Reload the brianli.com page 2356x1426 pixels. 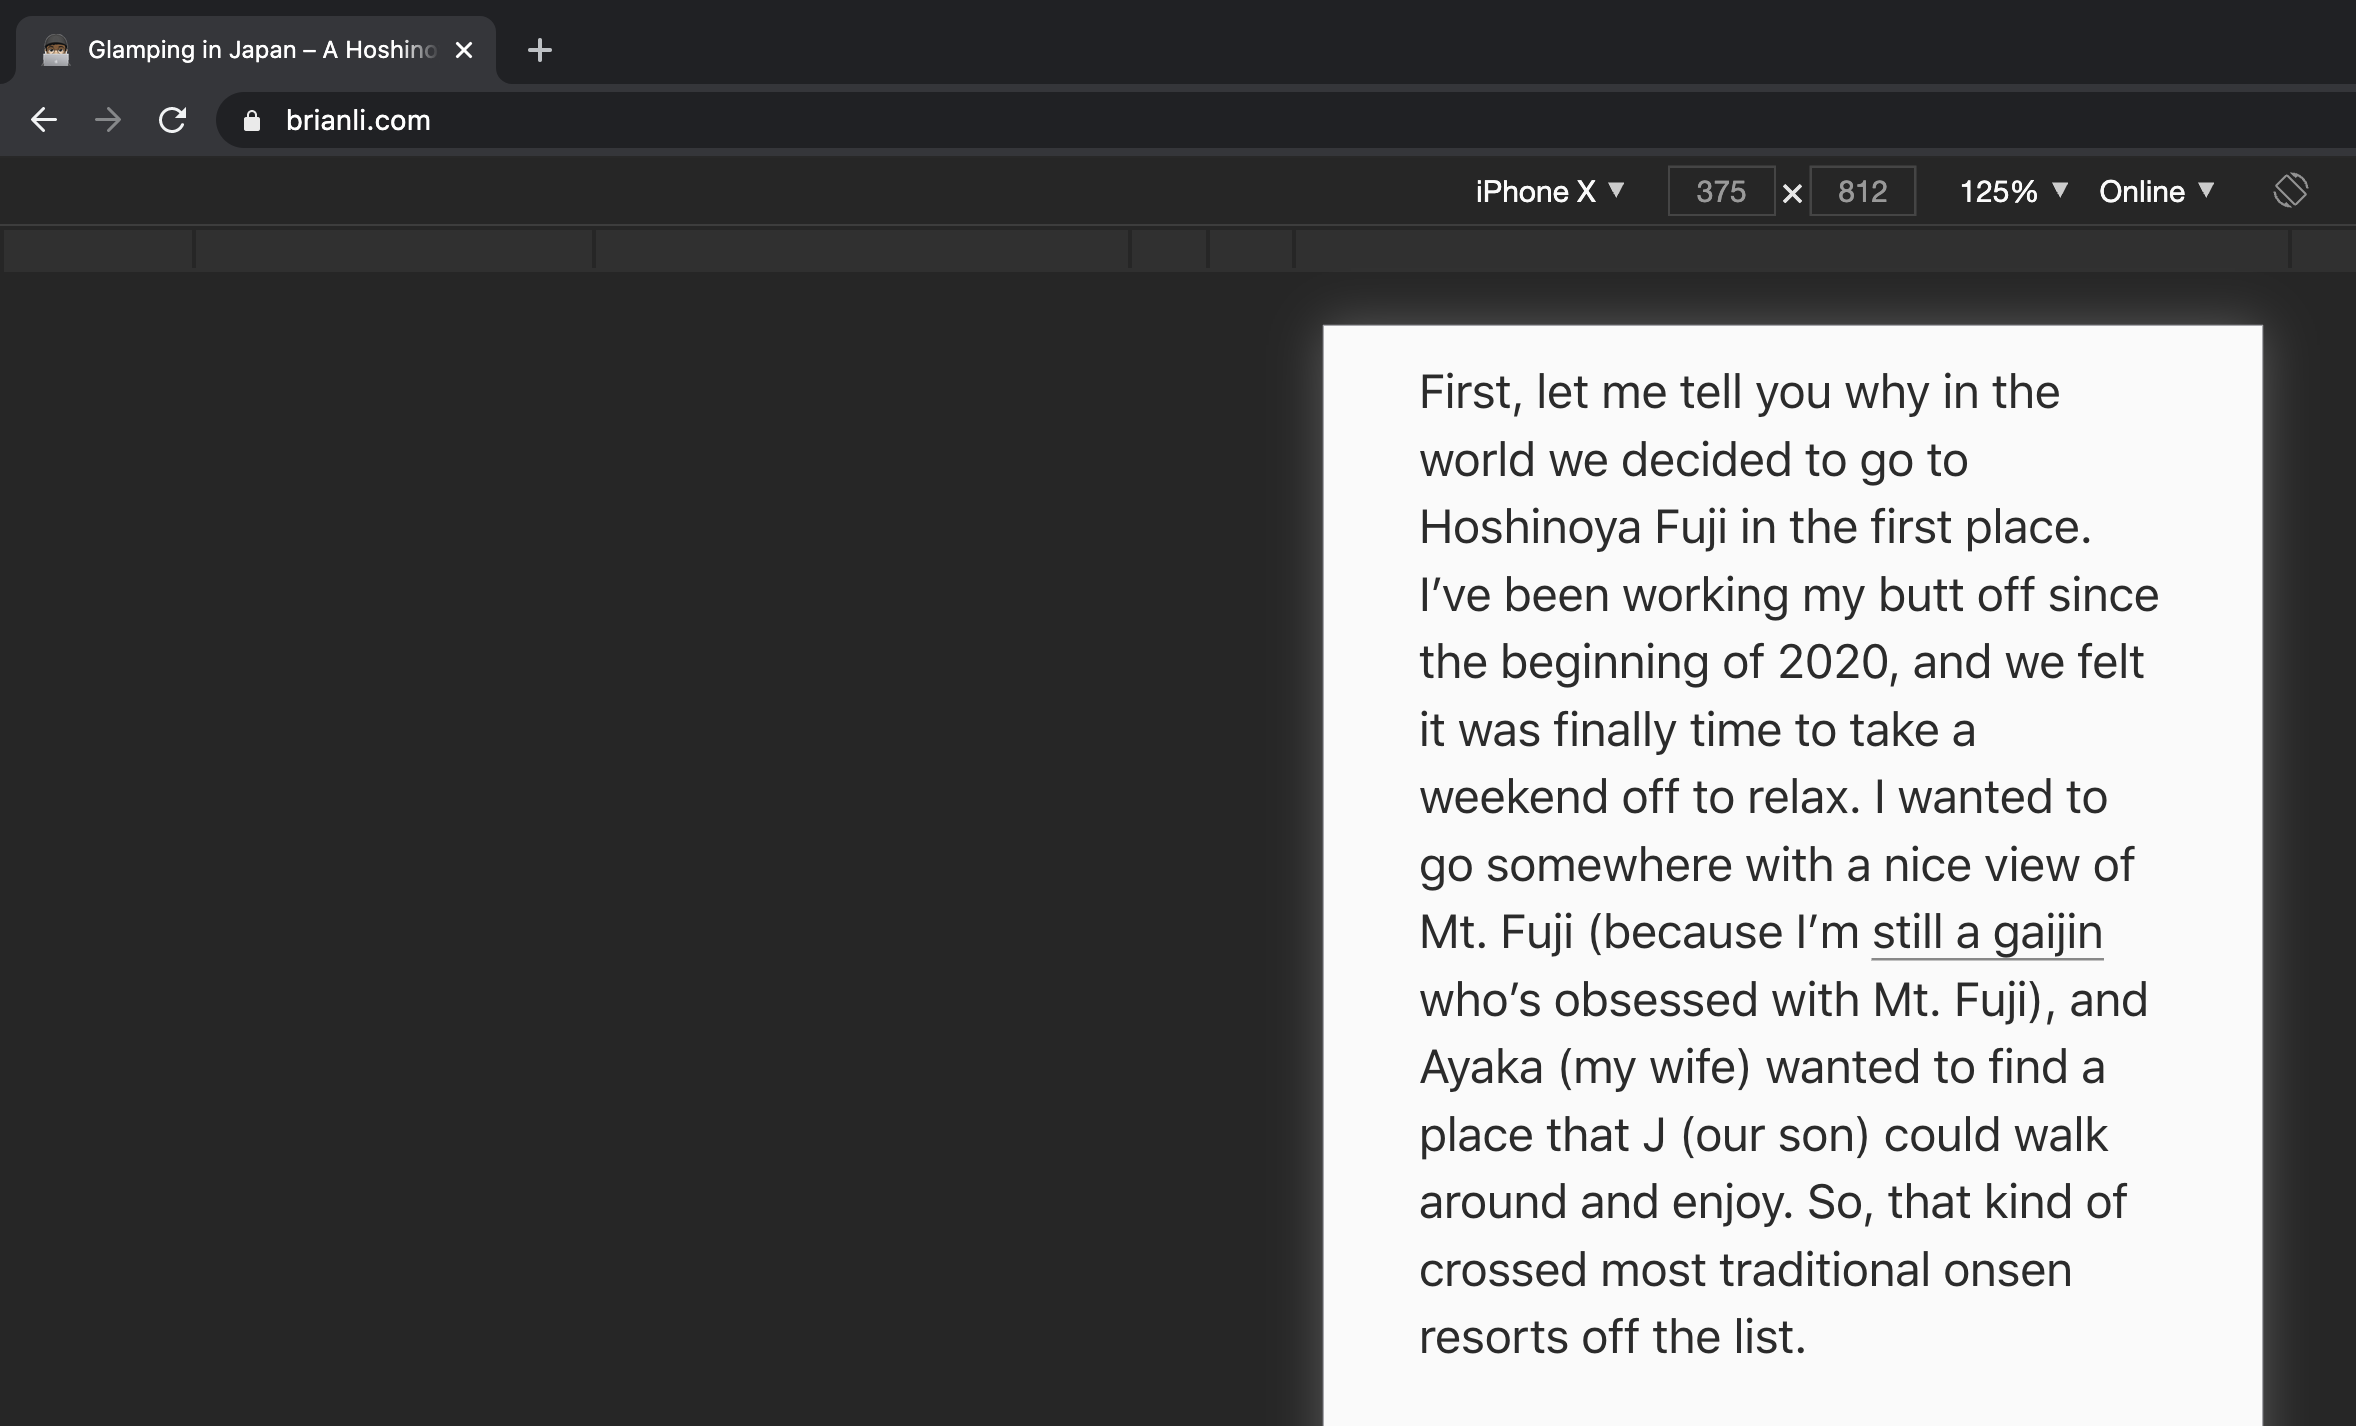pos(172,120)
